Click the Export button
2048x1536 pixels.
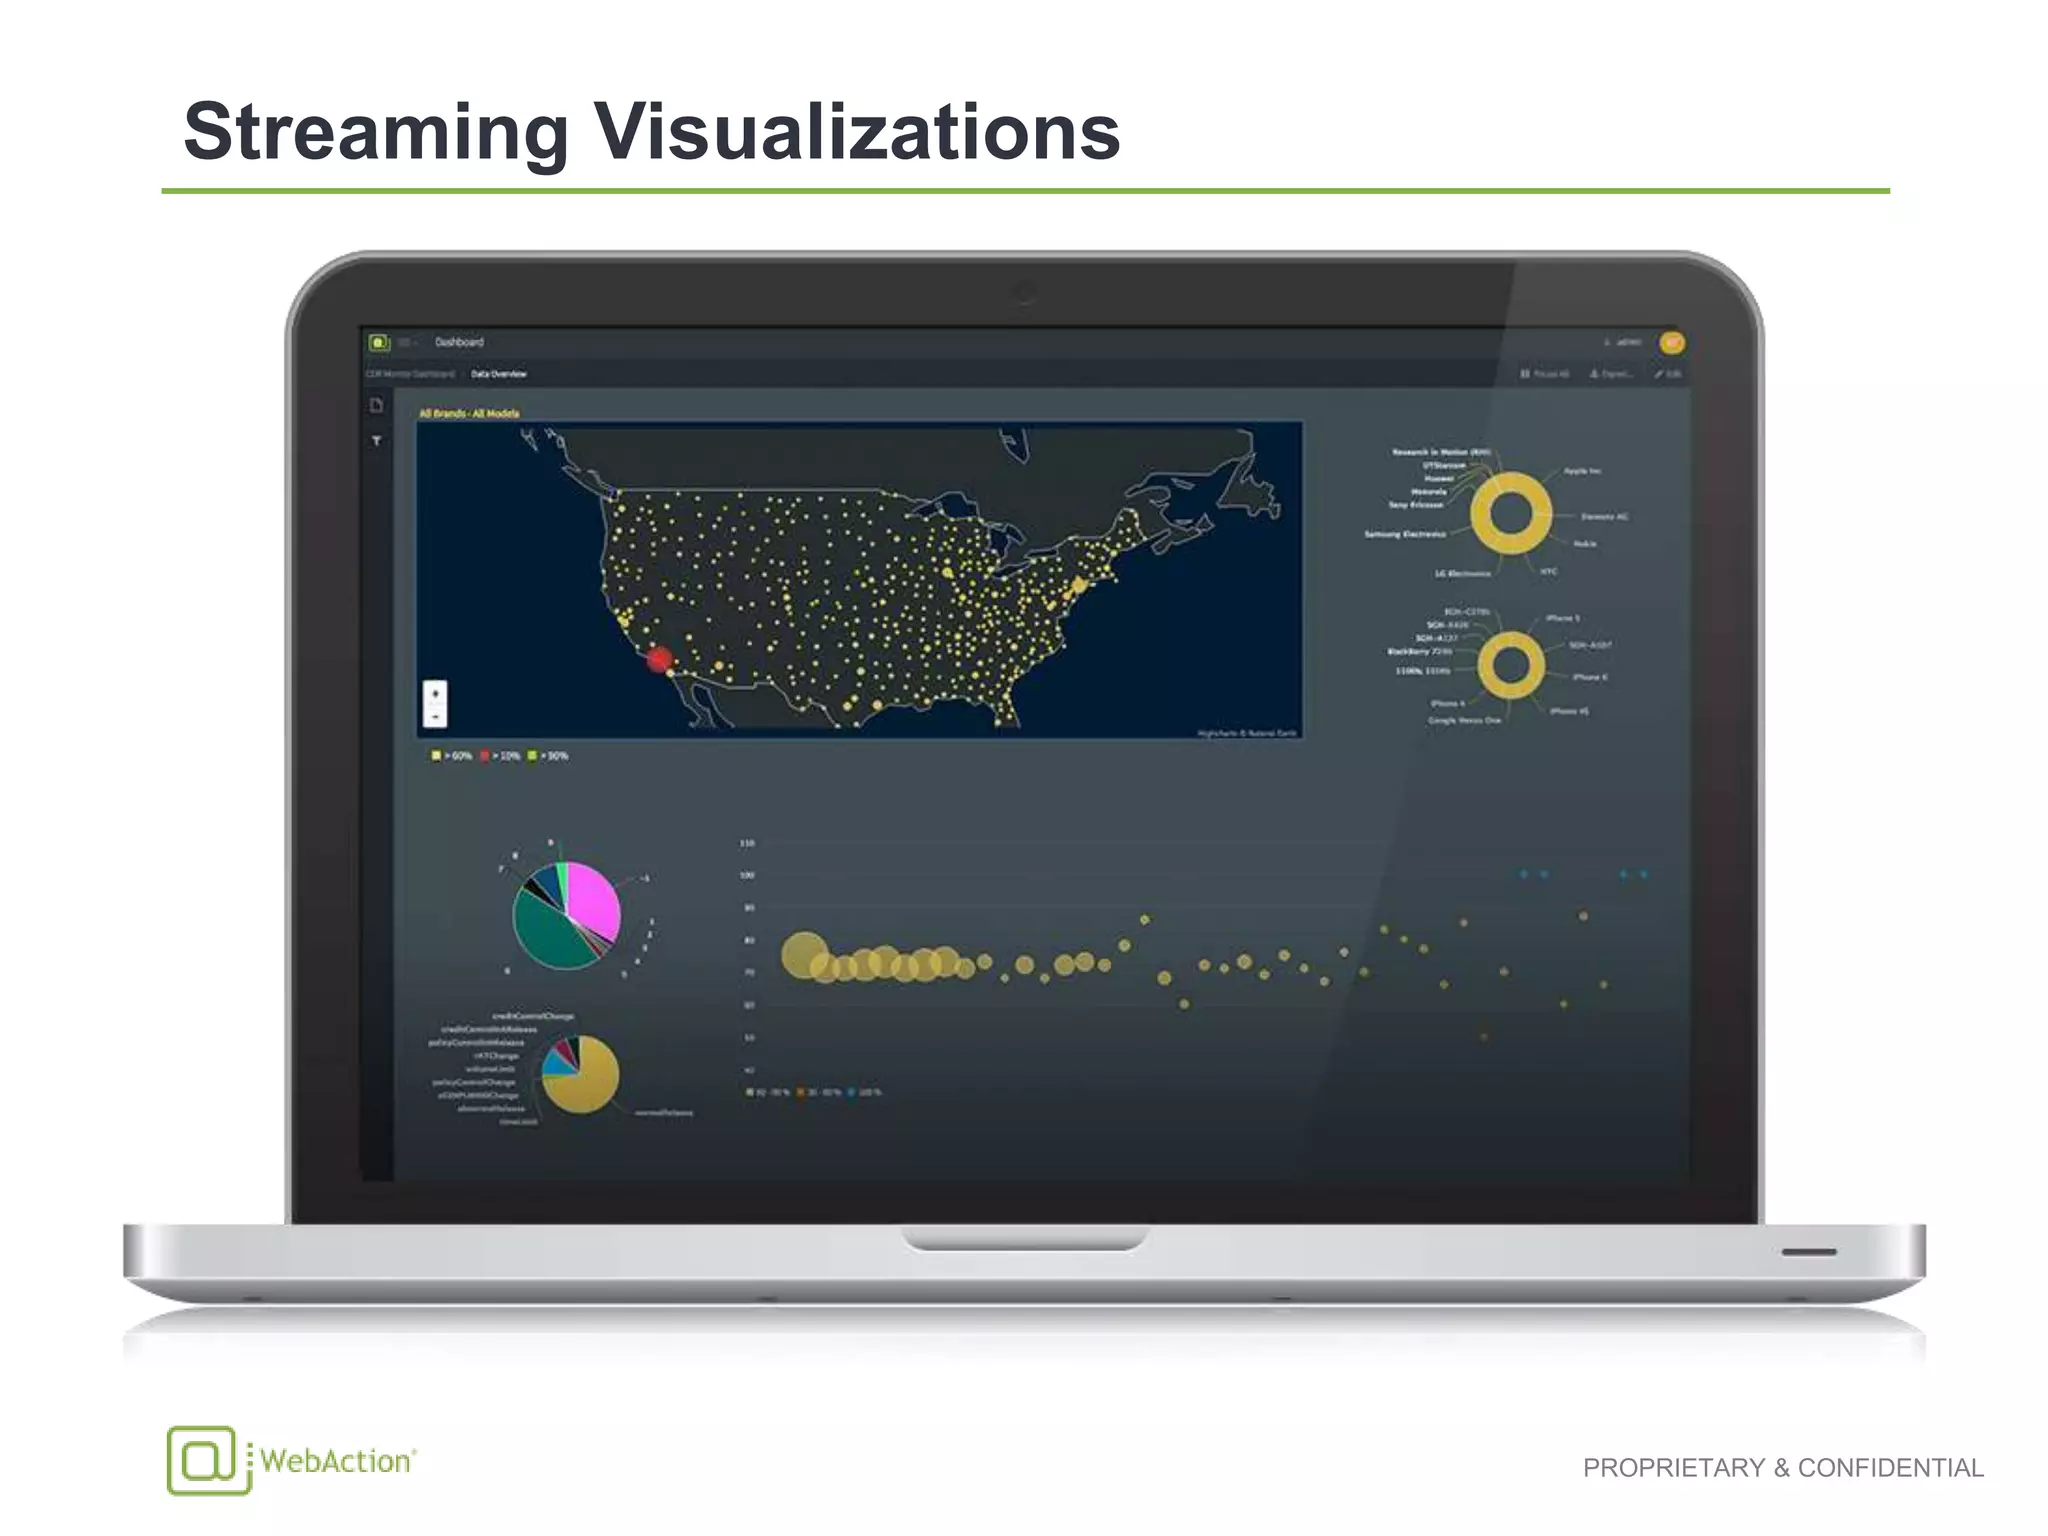tap(1611, 374)
